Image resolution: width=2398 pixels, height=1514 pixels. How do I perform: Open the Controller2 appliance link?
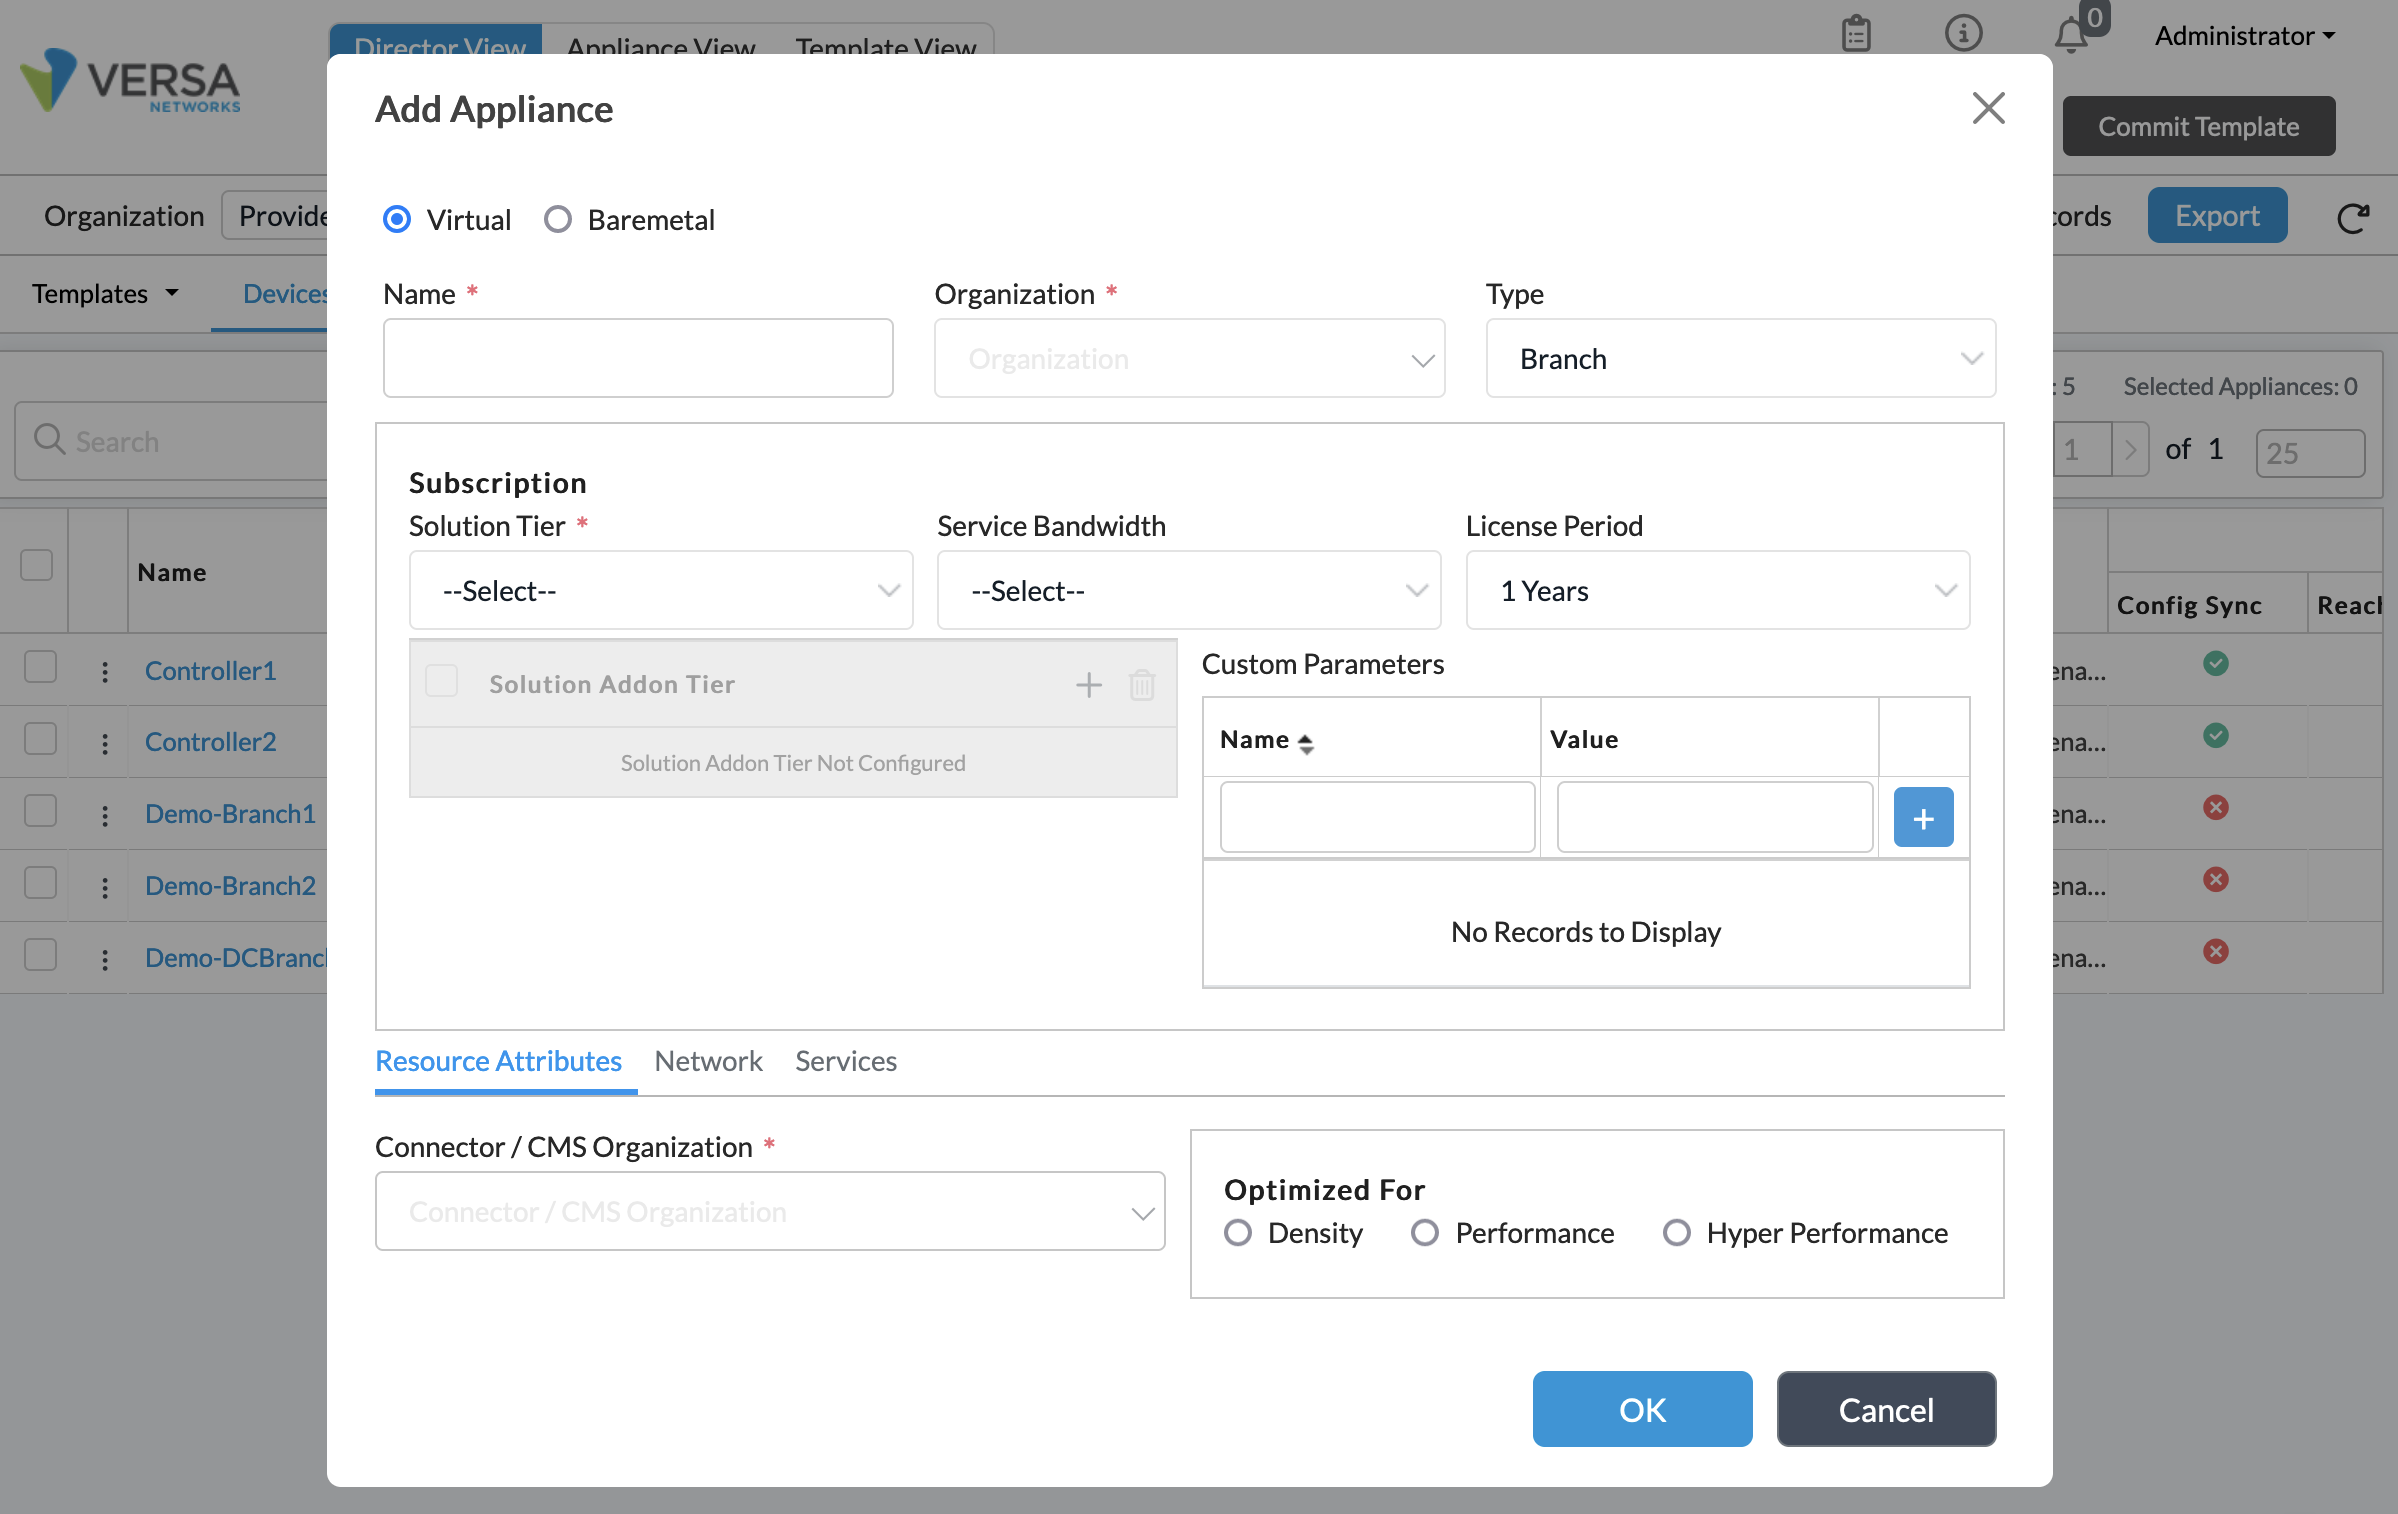(210, 742)
